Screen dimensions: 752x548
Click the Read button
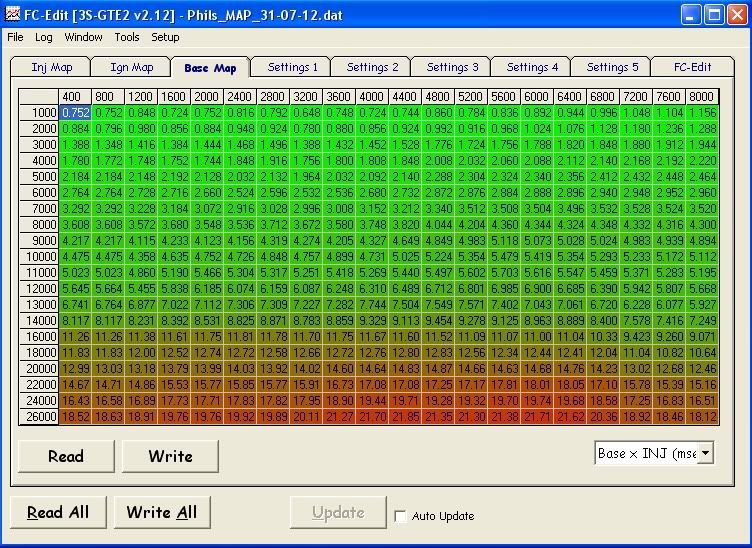coord(66,456)
